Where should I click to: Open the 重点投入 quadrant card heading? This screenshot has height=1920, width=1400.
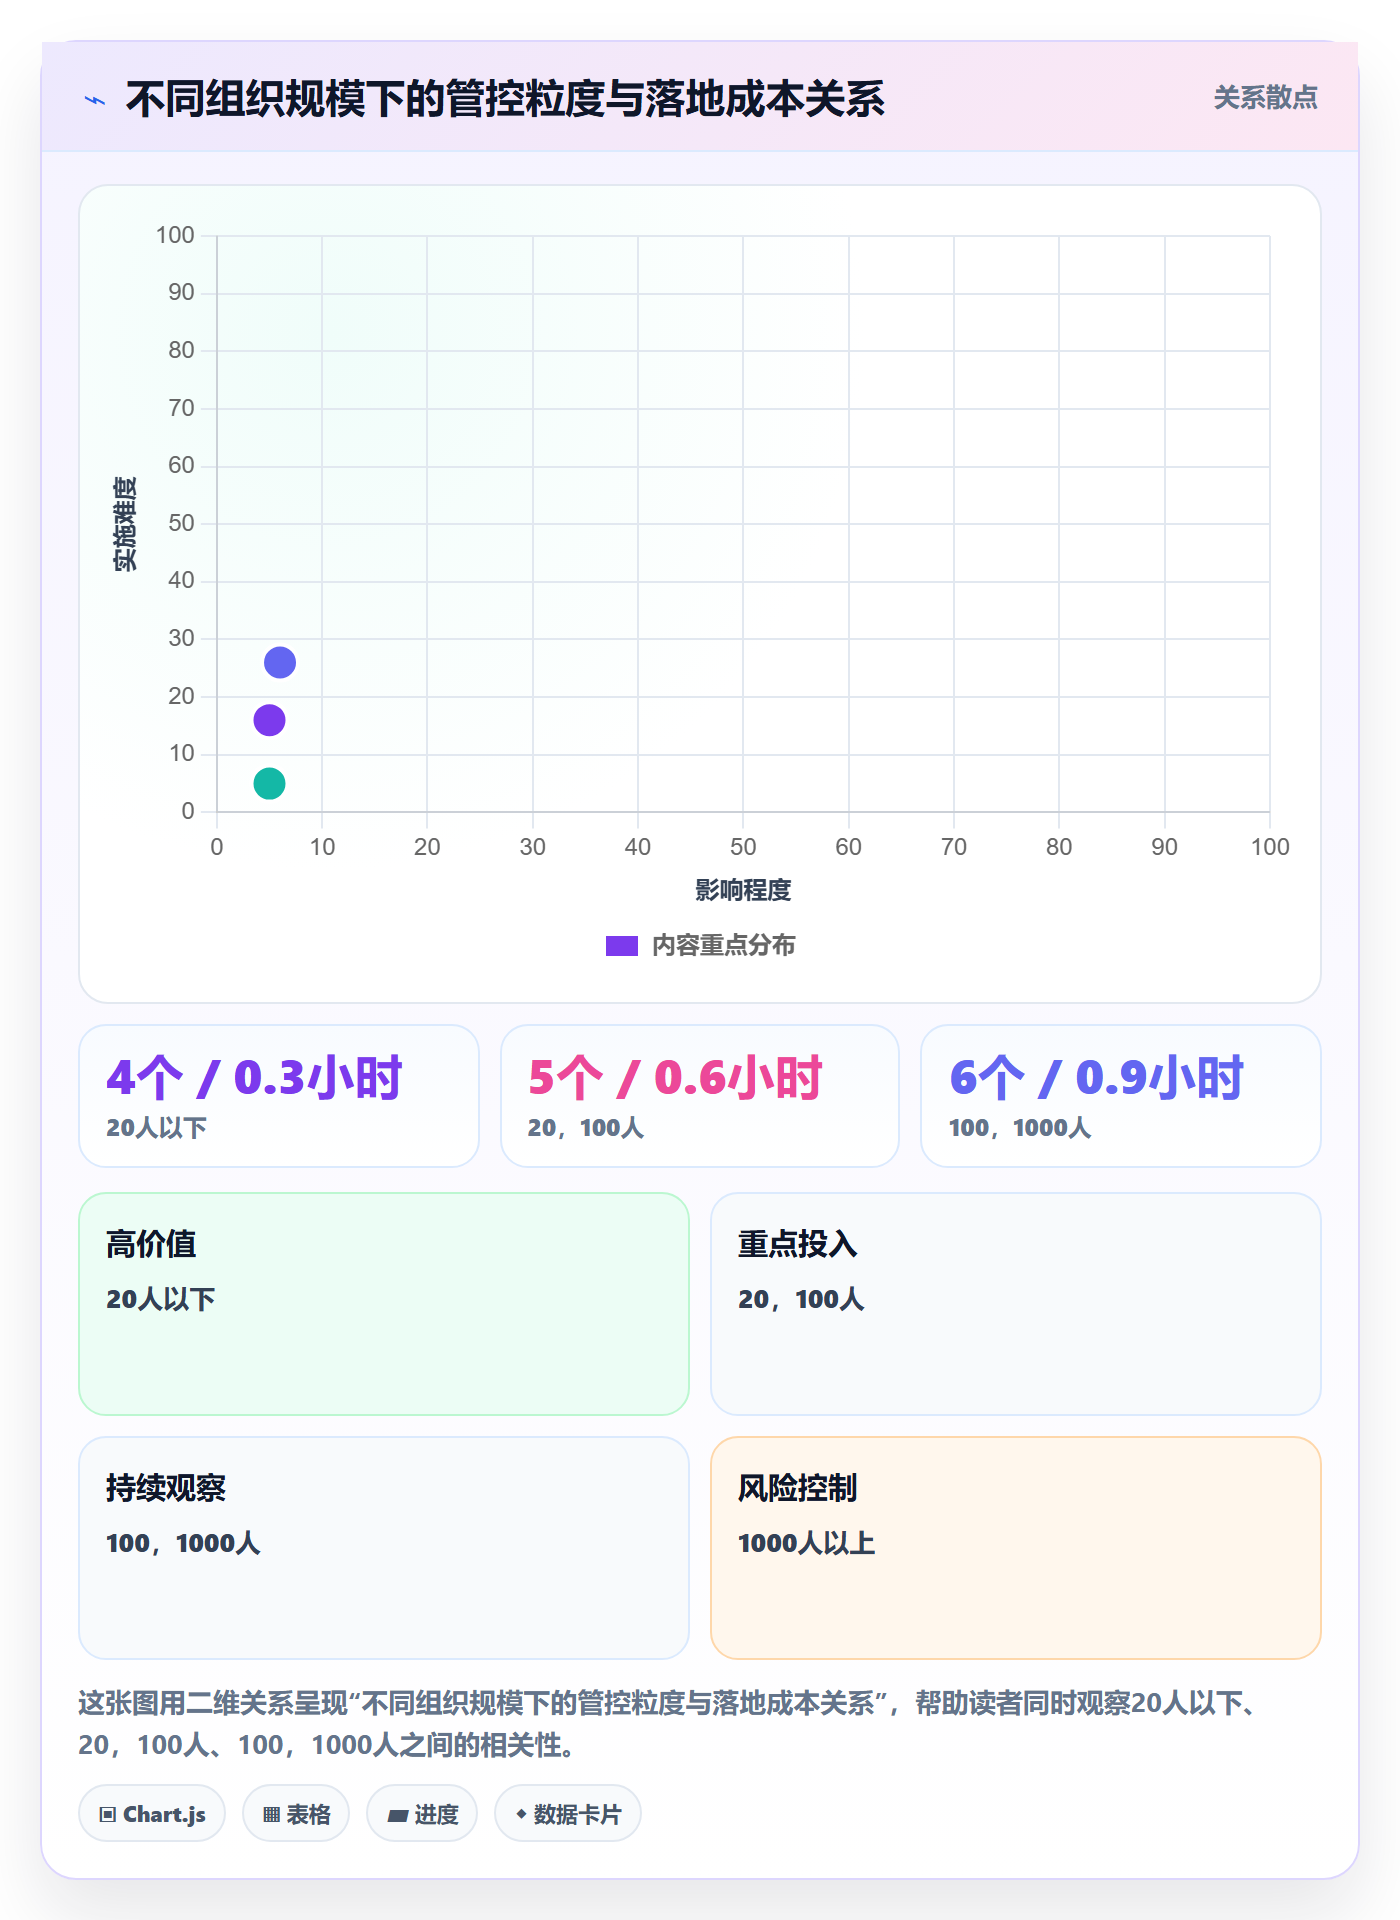798,1244
